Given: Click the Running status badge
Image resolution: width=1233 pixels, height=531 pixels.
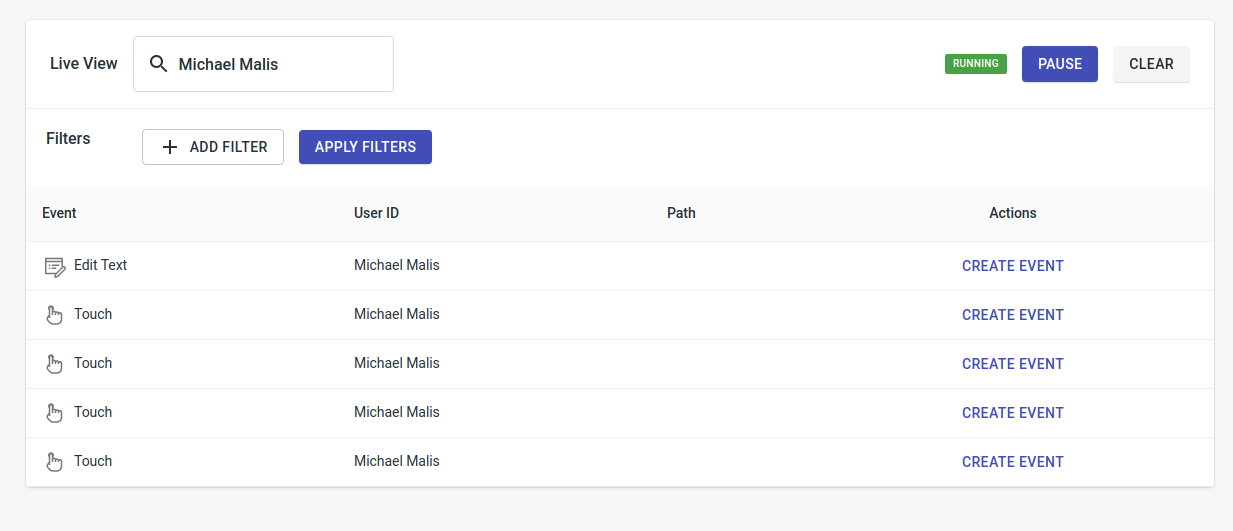Looking at the screenshot, I should tap(976, 64).
